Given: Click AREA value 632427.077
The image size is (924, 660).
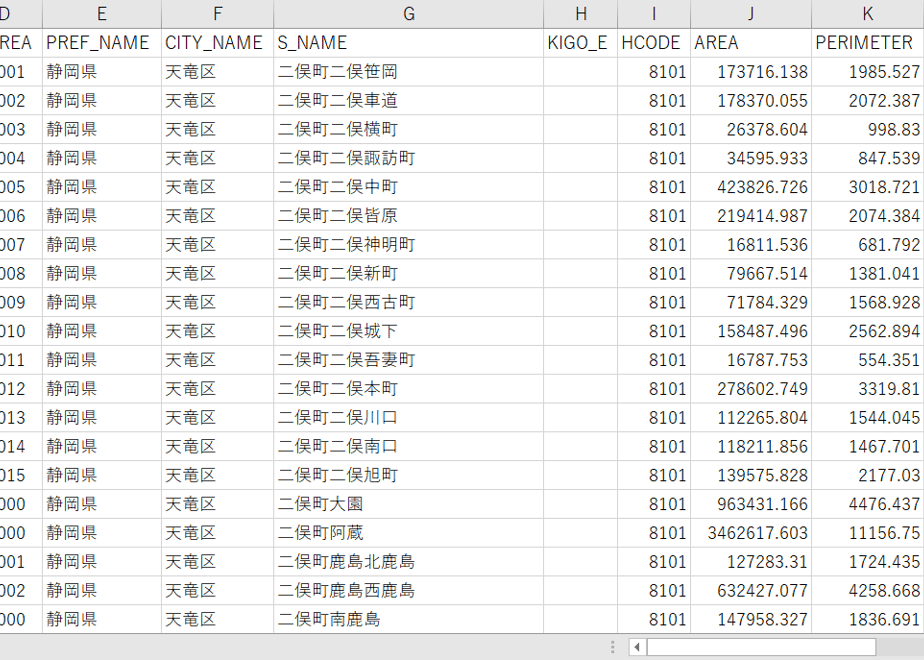Looking at the screenshot, I should [x=751, y=592].
